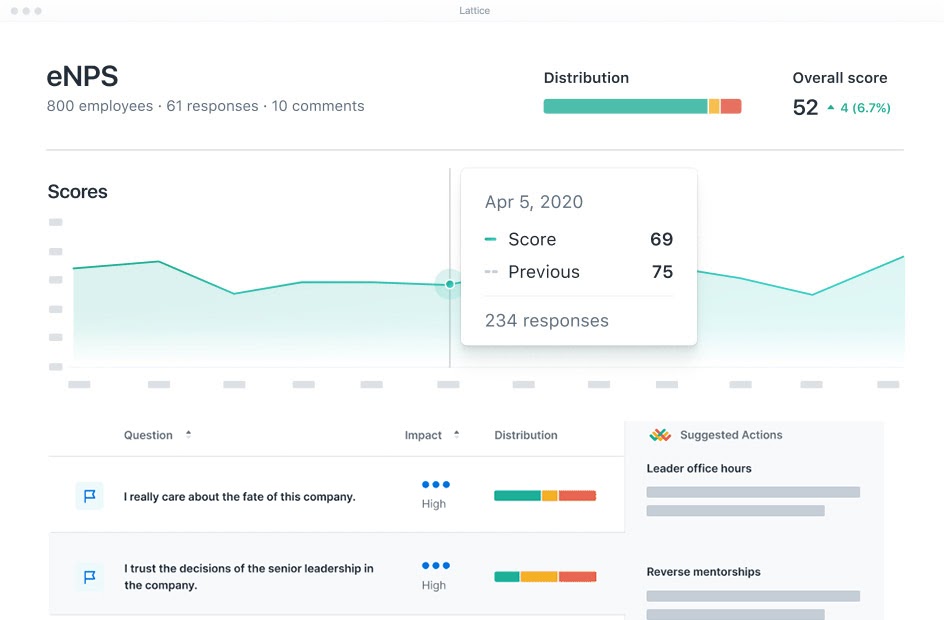Click the High impact dots for the leadership question

click(x=434, y=565)
